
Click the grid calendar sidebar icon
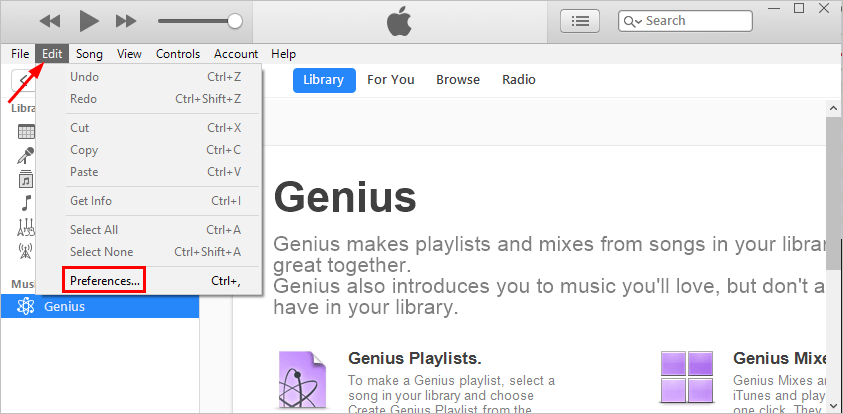click(26, 131)
